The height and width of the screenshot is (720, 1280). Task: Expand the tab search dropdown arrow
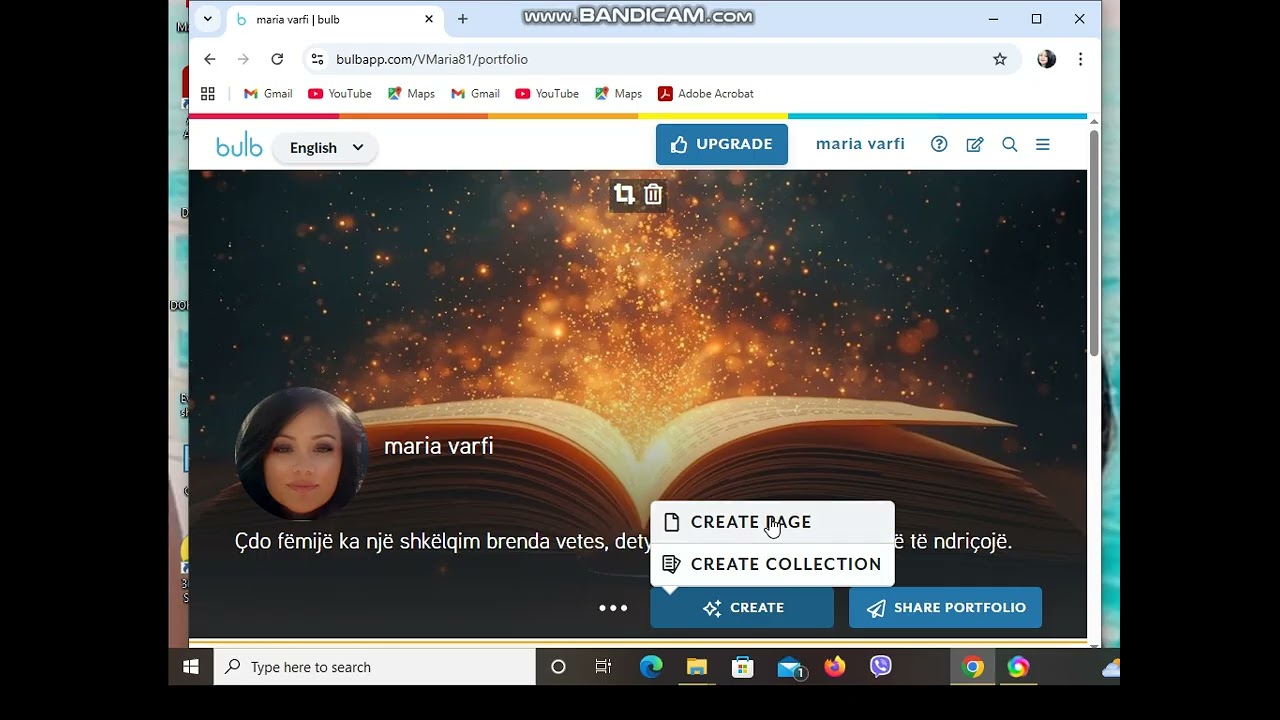208,18
